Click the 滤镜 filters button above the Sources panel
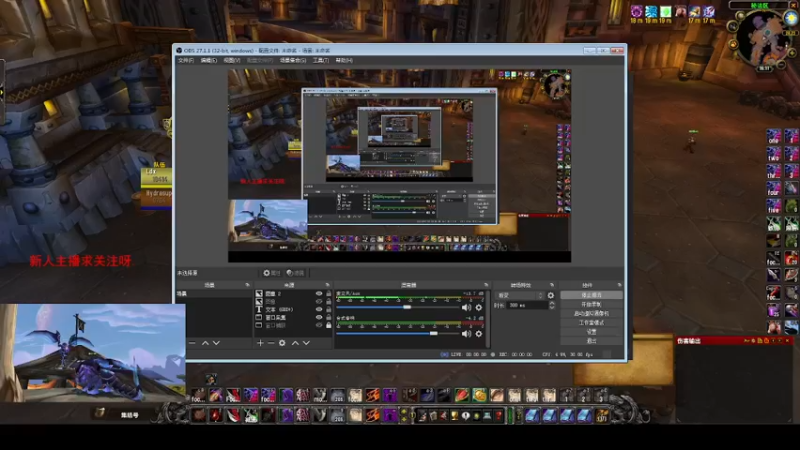Screen dimensions: 800x450 (295, 273)
